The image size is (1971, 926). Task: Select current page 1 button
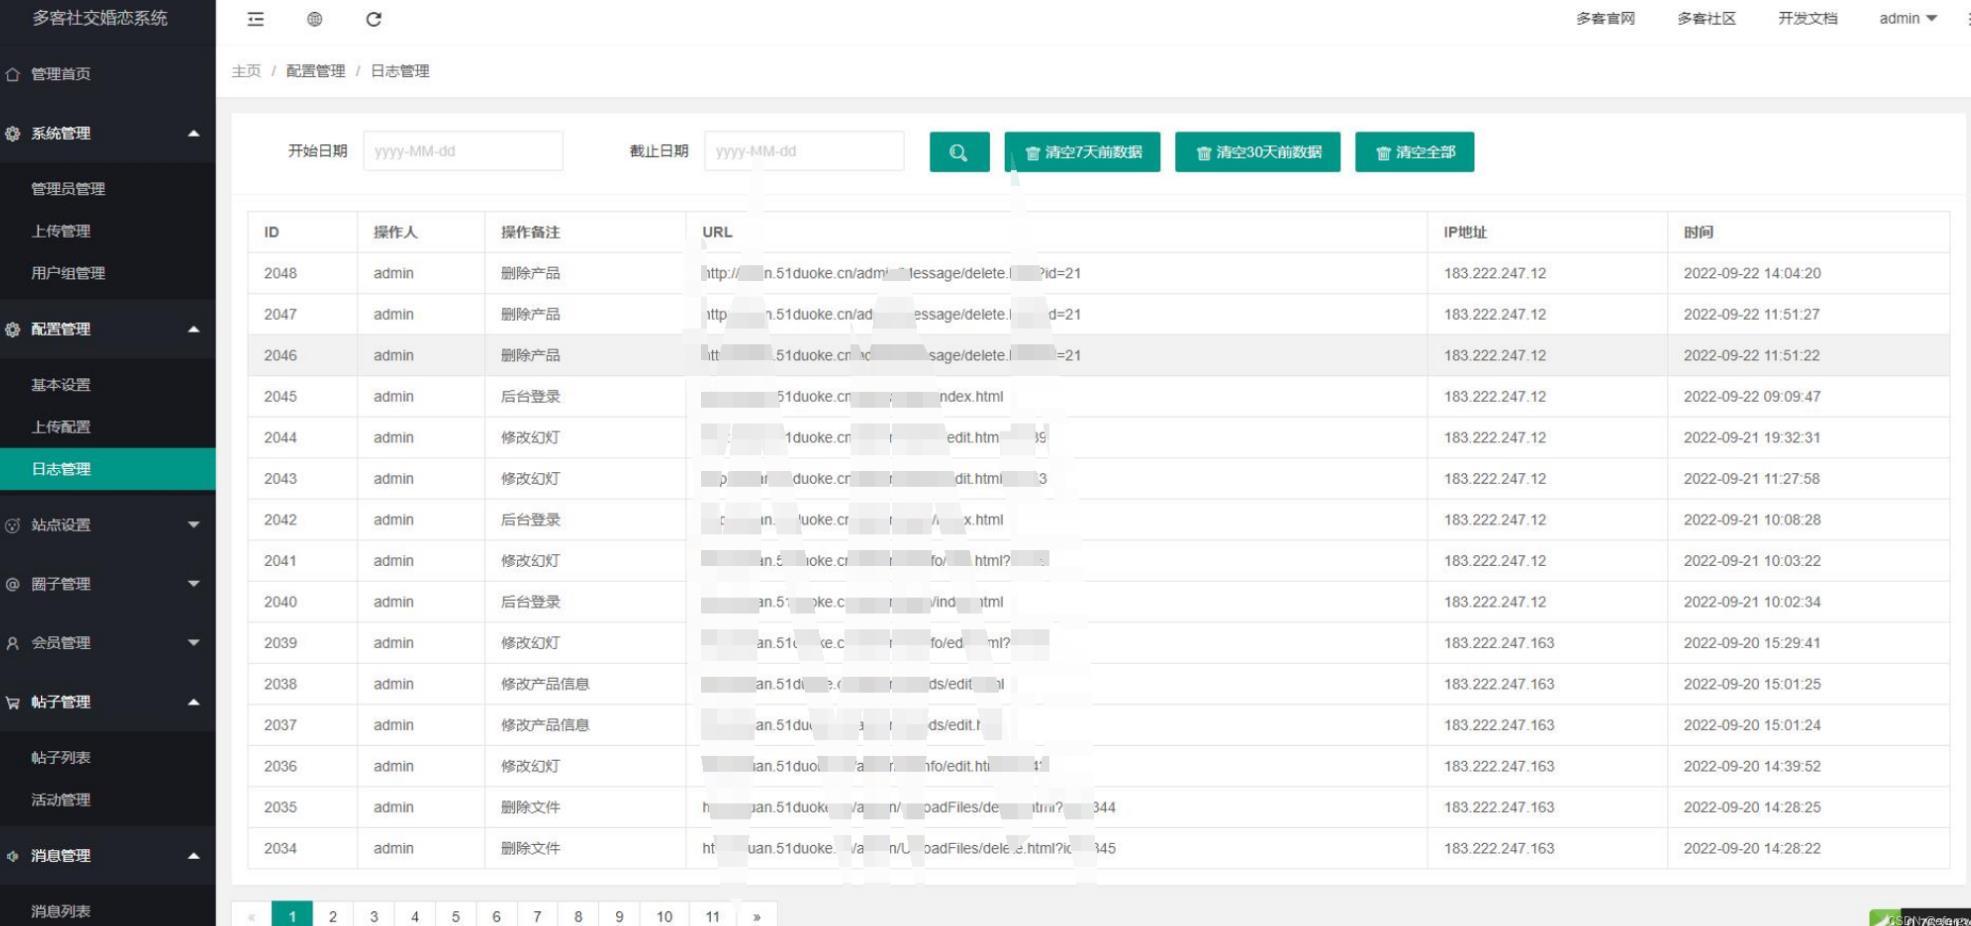pyautogui.click(x=292, y=916)
